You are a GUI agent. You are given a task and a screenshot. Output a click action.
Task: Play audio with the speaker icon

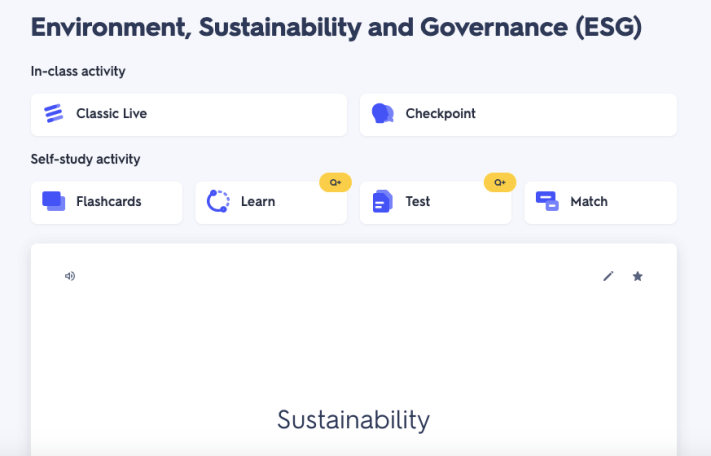click(70, 276)
